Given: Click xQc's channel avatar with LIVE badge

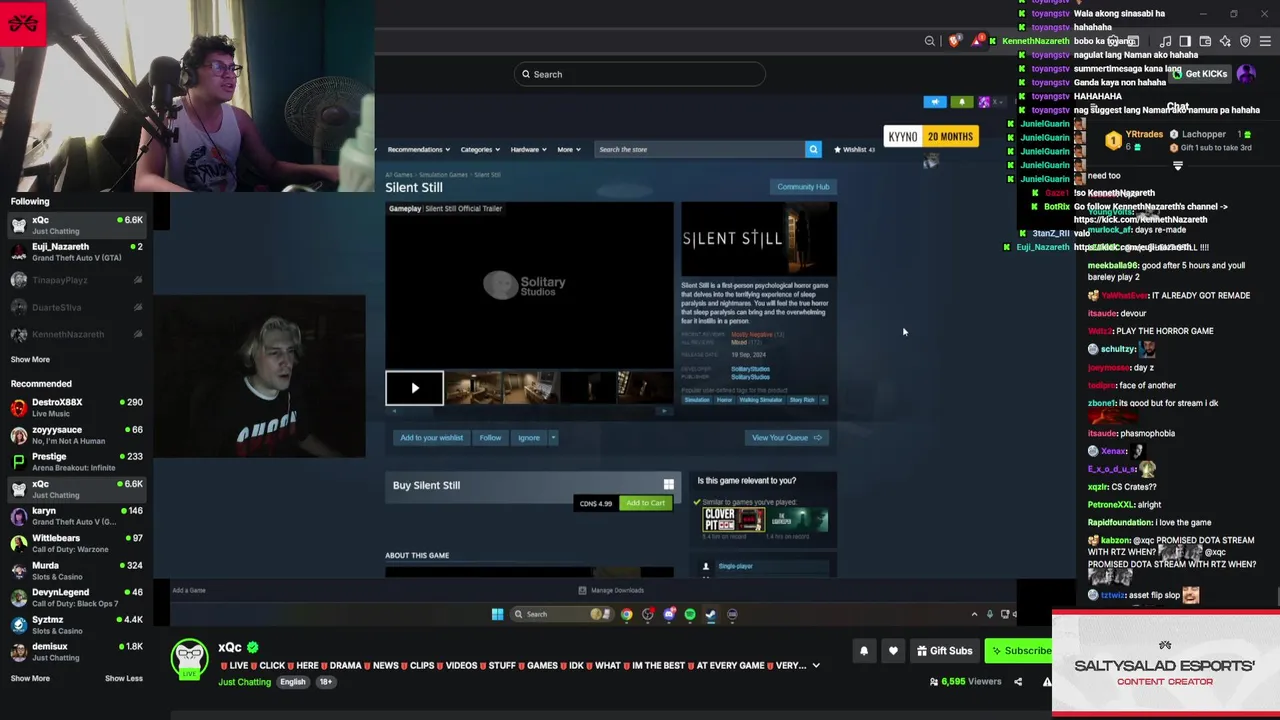Looking at the screenshot, I should point(190,659).
